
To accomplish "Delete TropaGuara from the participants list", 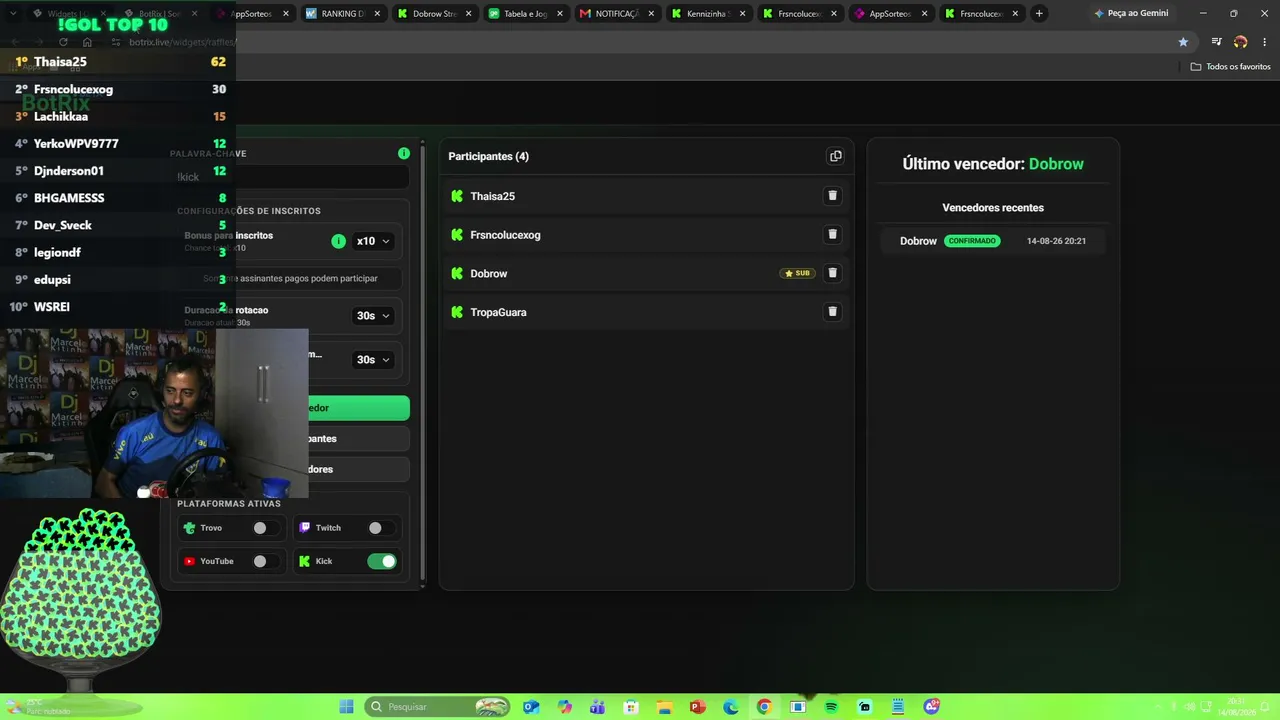I will coord(832,312).
